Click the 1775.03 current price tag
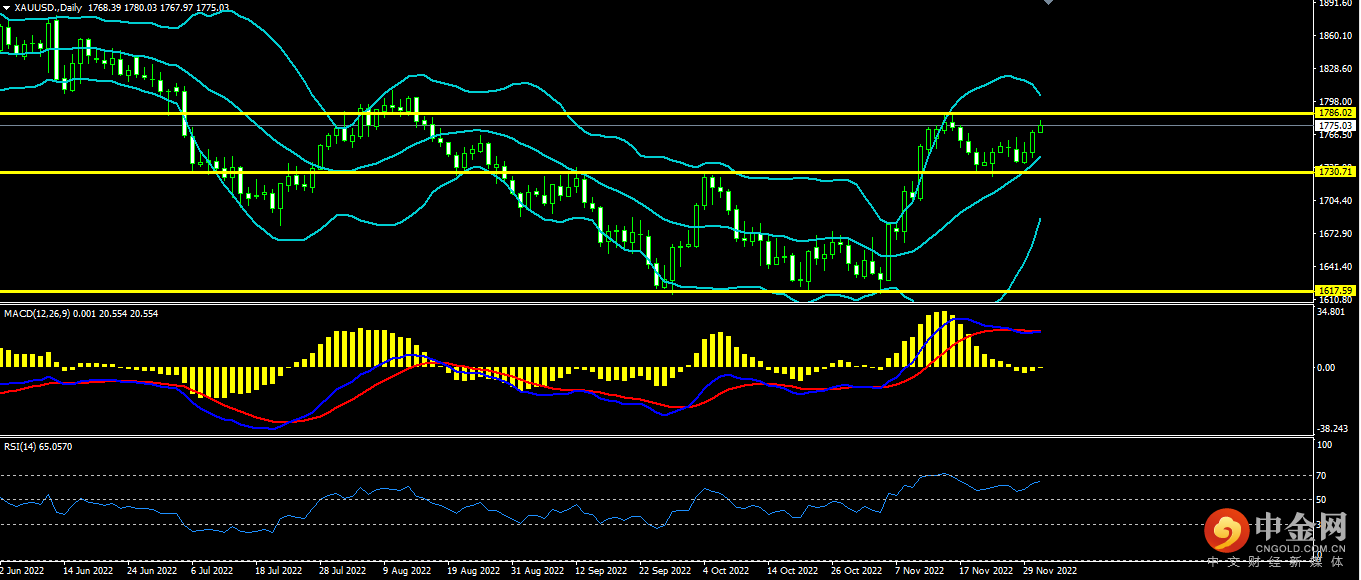1361x580 pixels. pos(1335,126)
